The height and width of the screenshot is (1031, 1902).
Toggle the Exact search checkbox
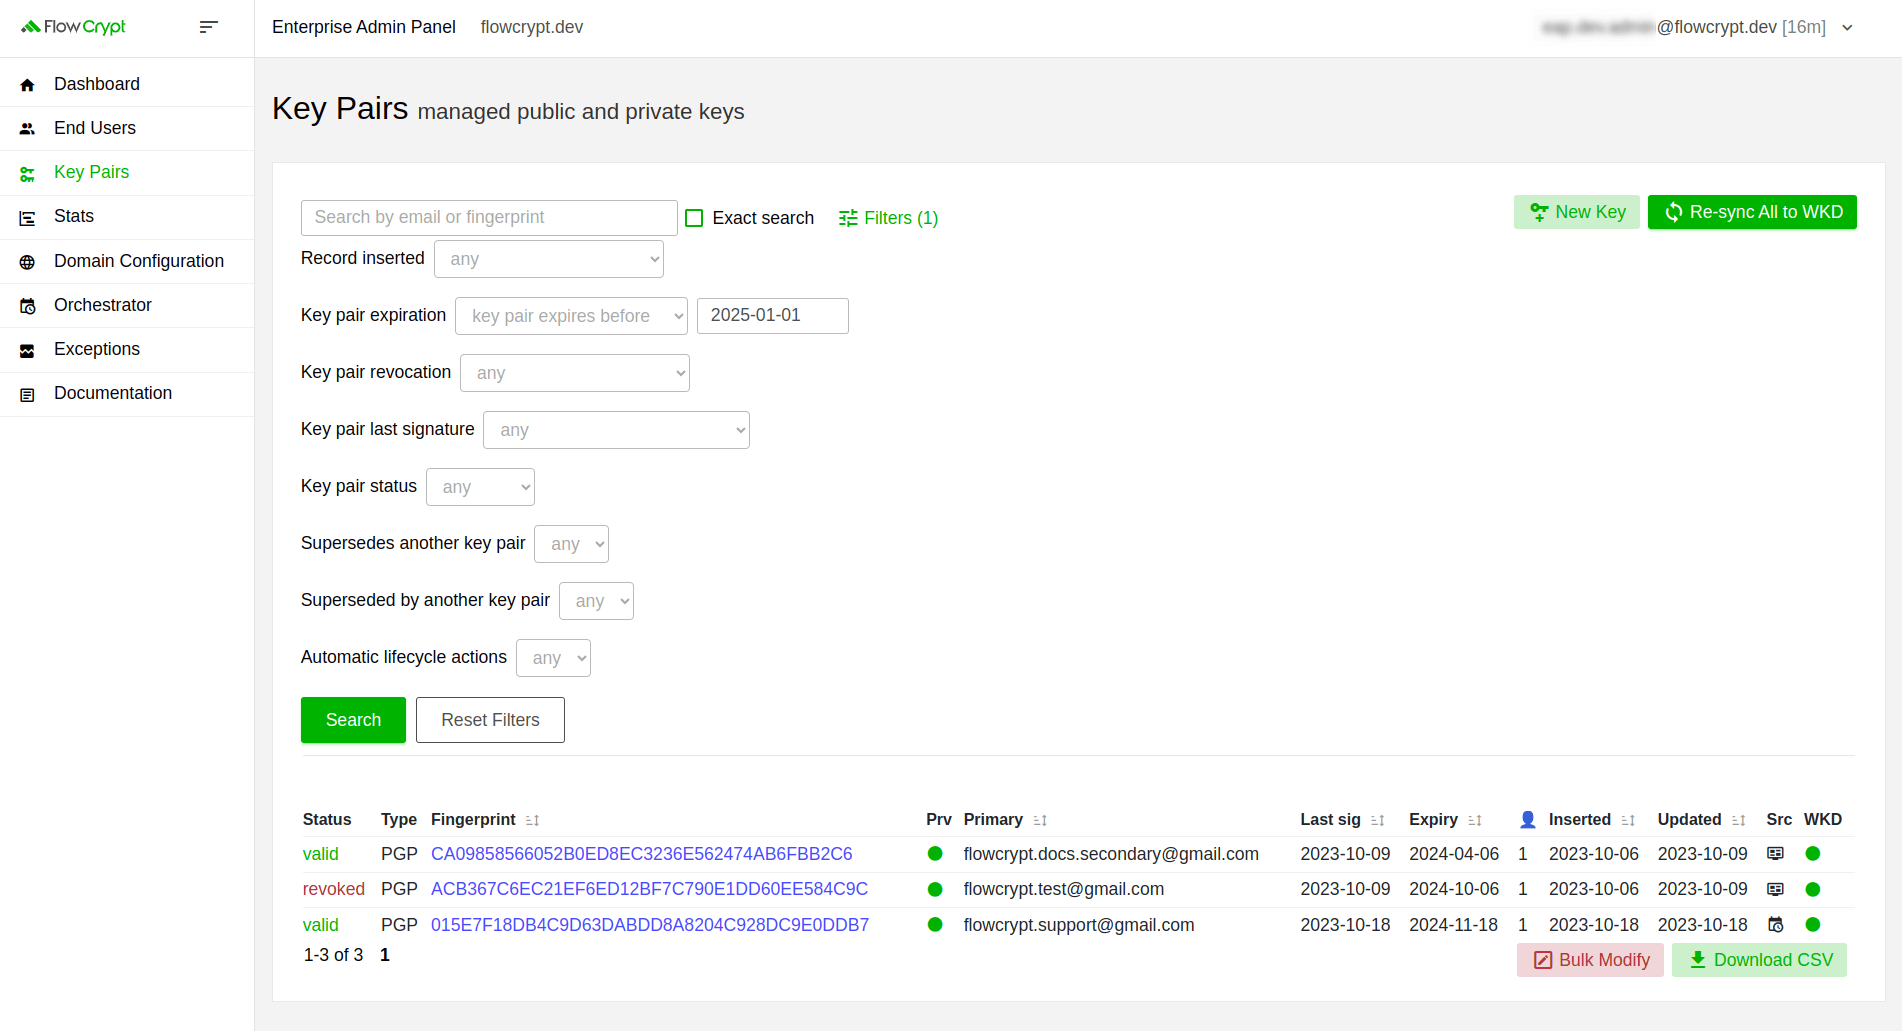coord(694,218)
